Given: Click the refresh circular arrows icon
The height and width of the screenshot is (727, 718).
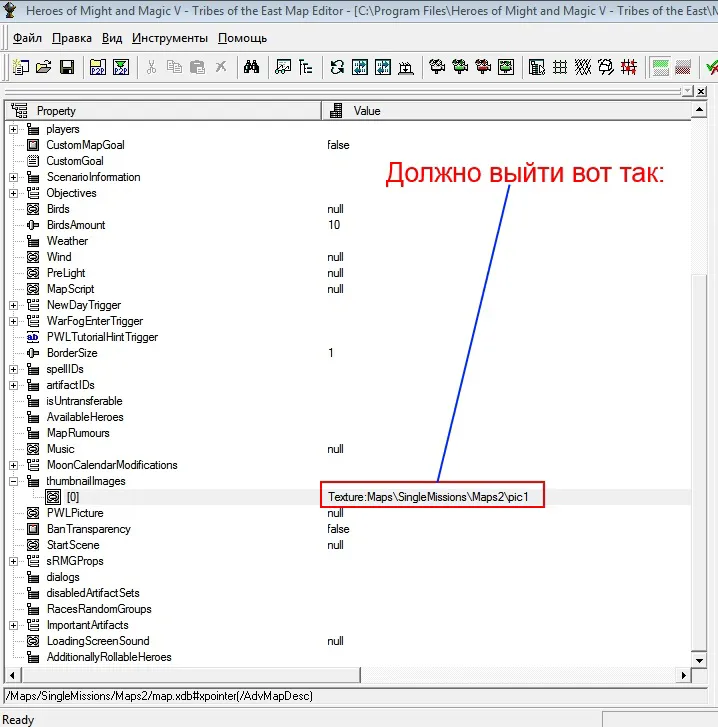Looking at the screenshot, I should [337, 67].
